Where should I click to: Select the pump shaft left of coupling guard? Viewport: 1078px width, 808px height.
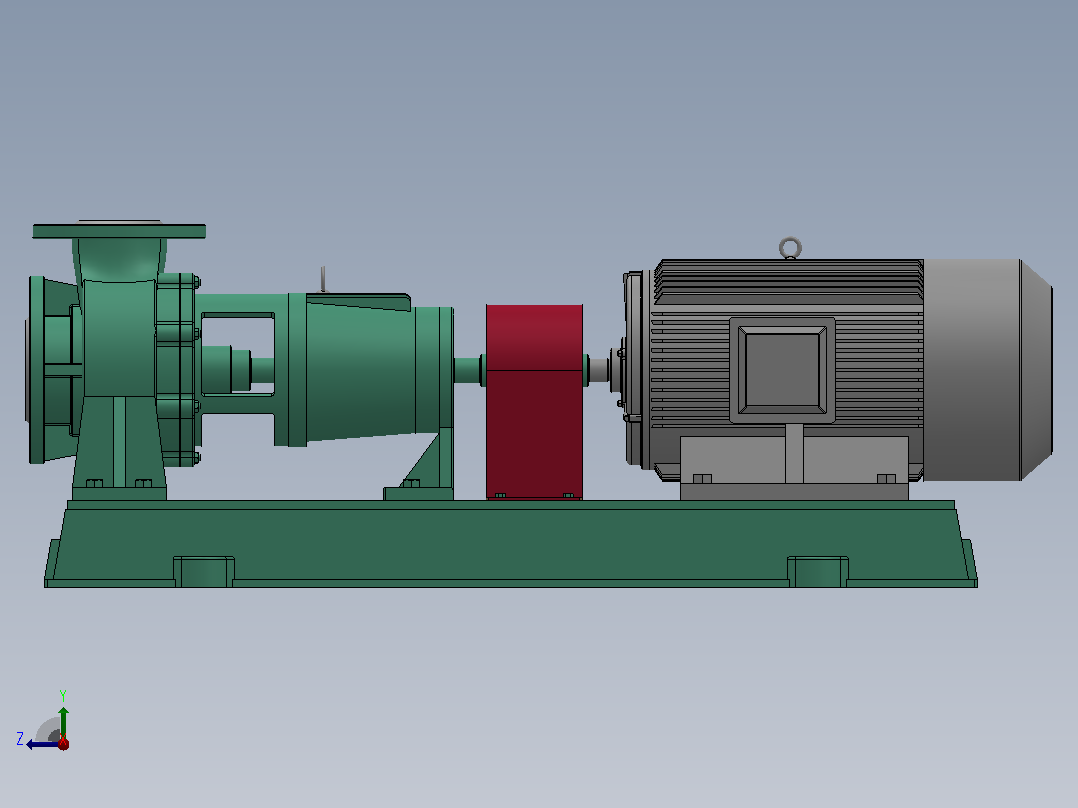click(468, 370)
